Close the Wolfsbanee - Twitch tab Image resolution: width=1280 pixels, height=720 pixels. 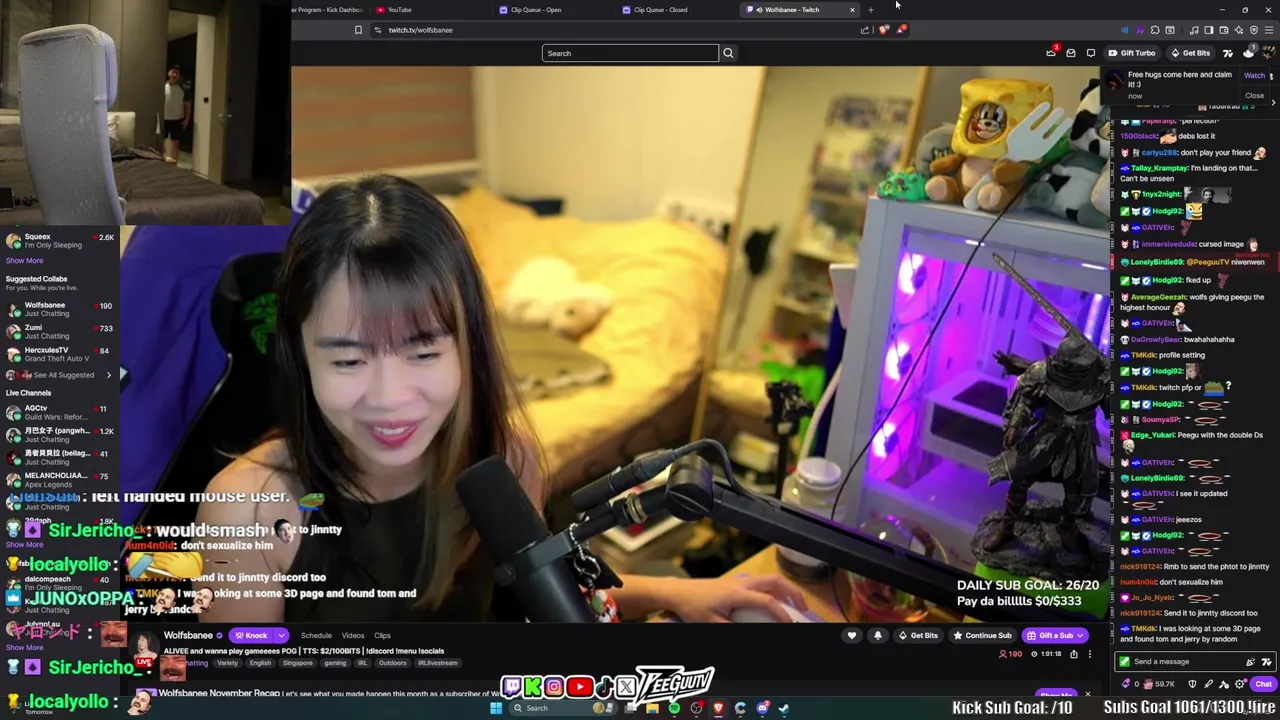(x=852, y=10)
